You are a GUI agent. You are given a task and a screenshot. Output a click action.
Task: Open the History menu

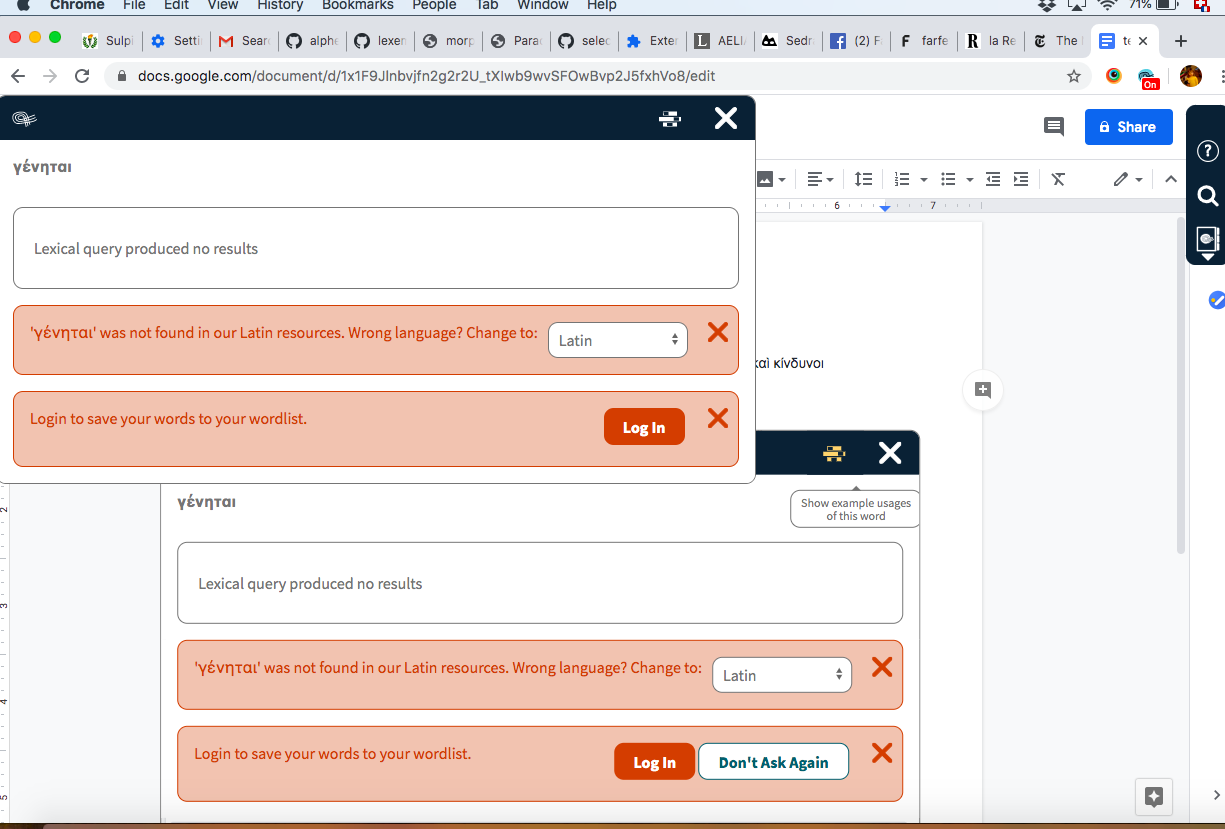point(279,6)
